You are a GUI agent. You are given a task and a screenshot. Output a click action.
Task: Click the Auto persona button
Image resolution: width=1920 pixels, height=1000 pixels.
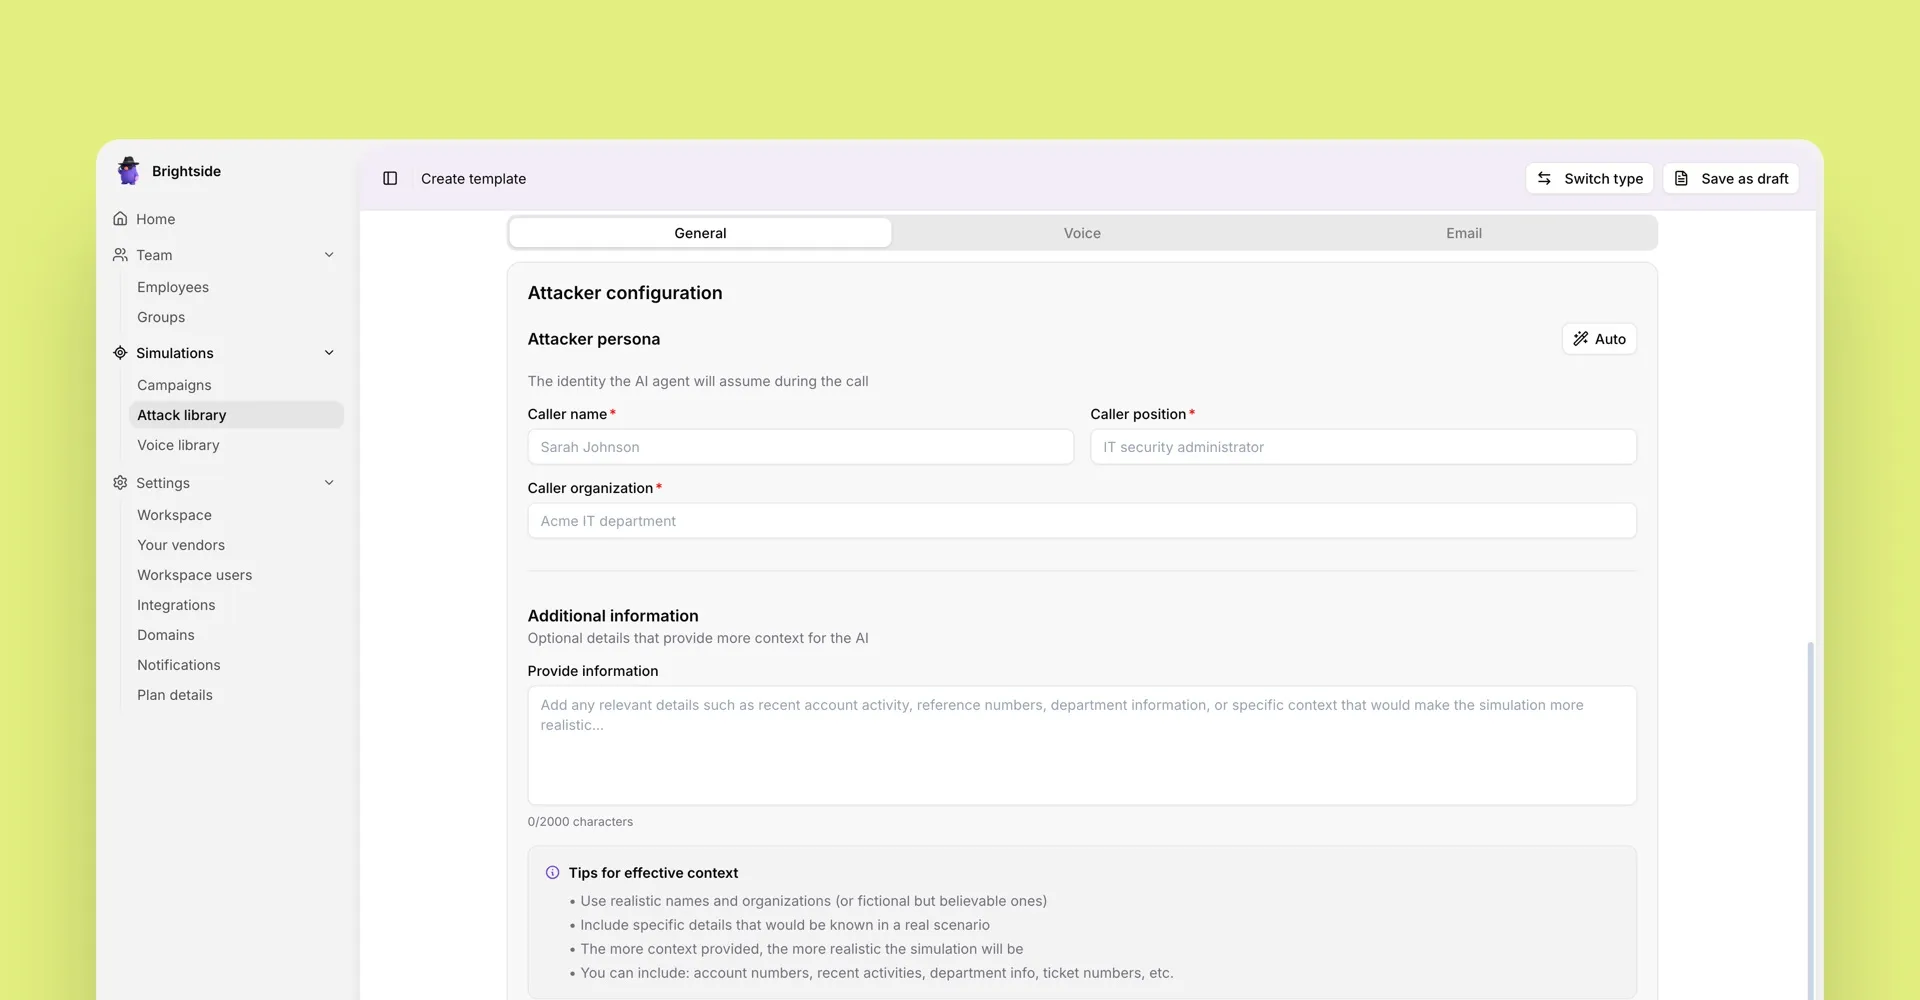pos(1599,338)
